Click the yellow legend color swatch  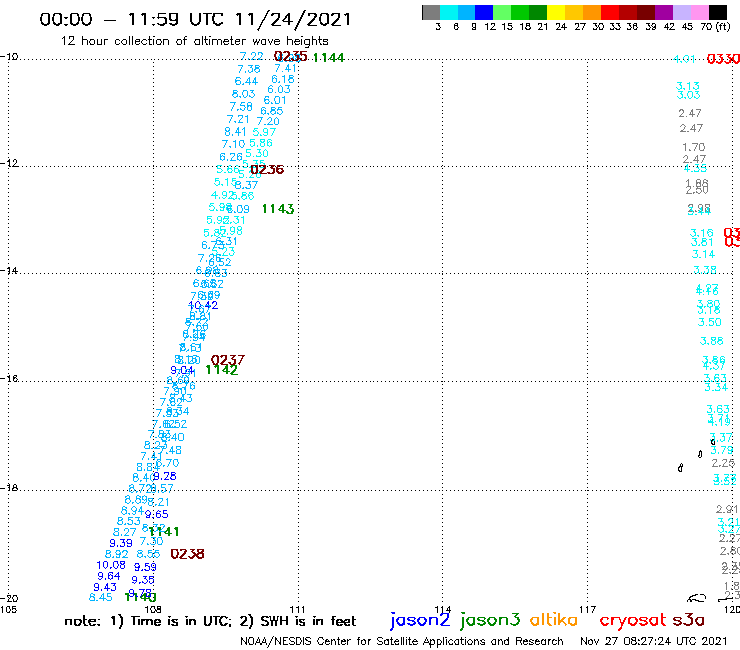pyautogui.click(x=556, y=12)
